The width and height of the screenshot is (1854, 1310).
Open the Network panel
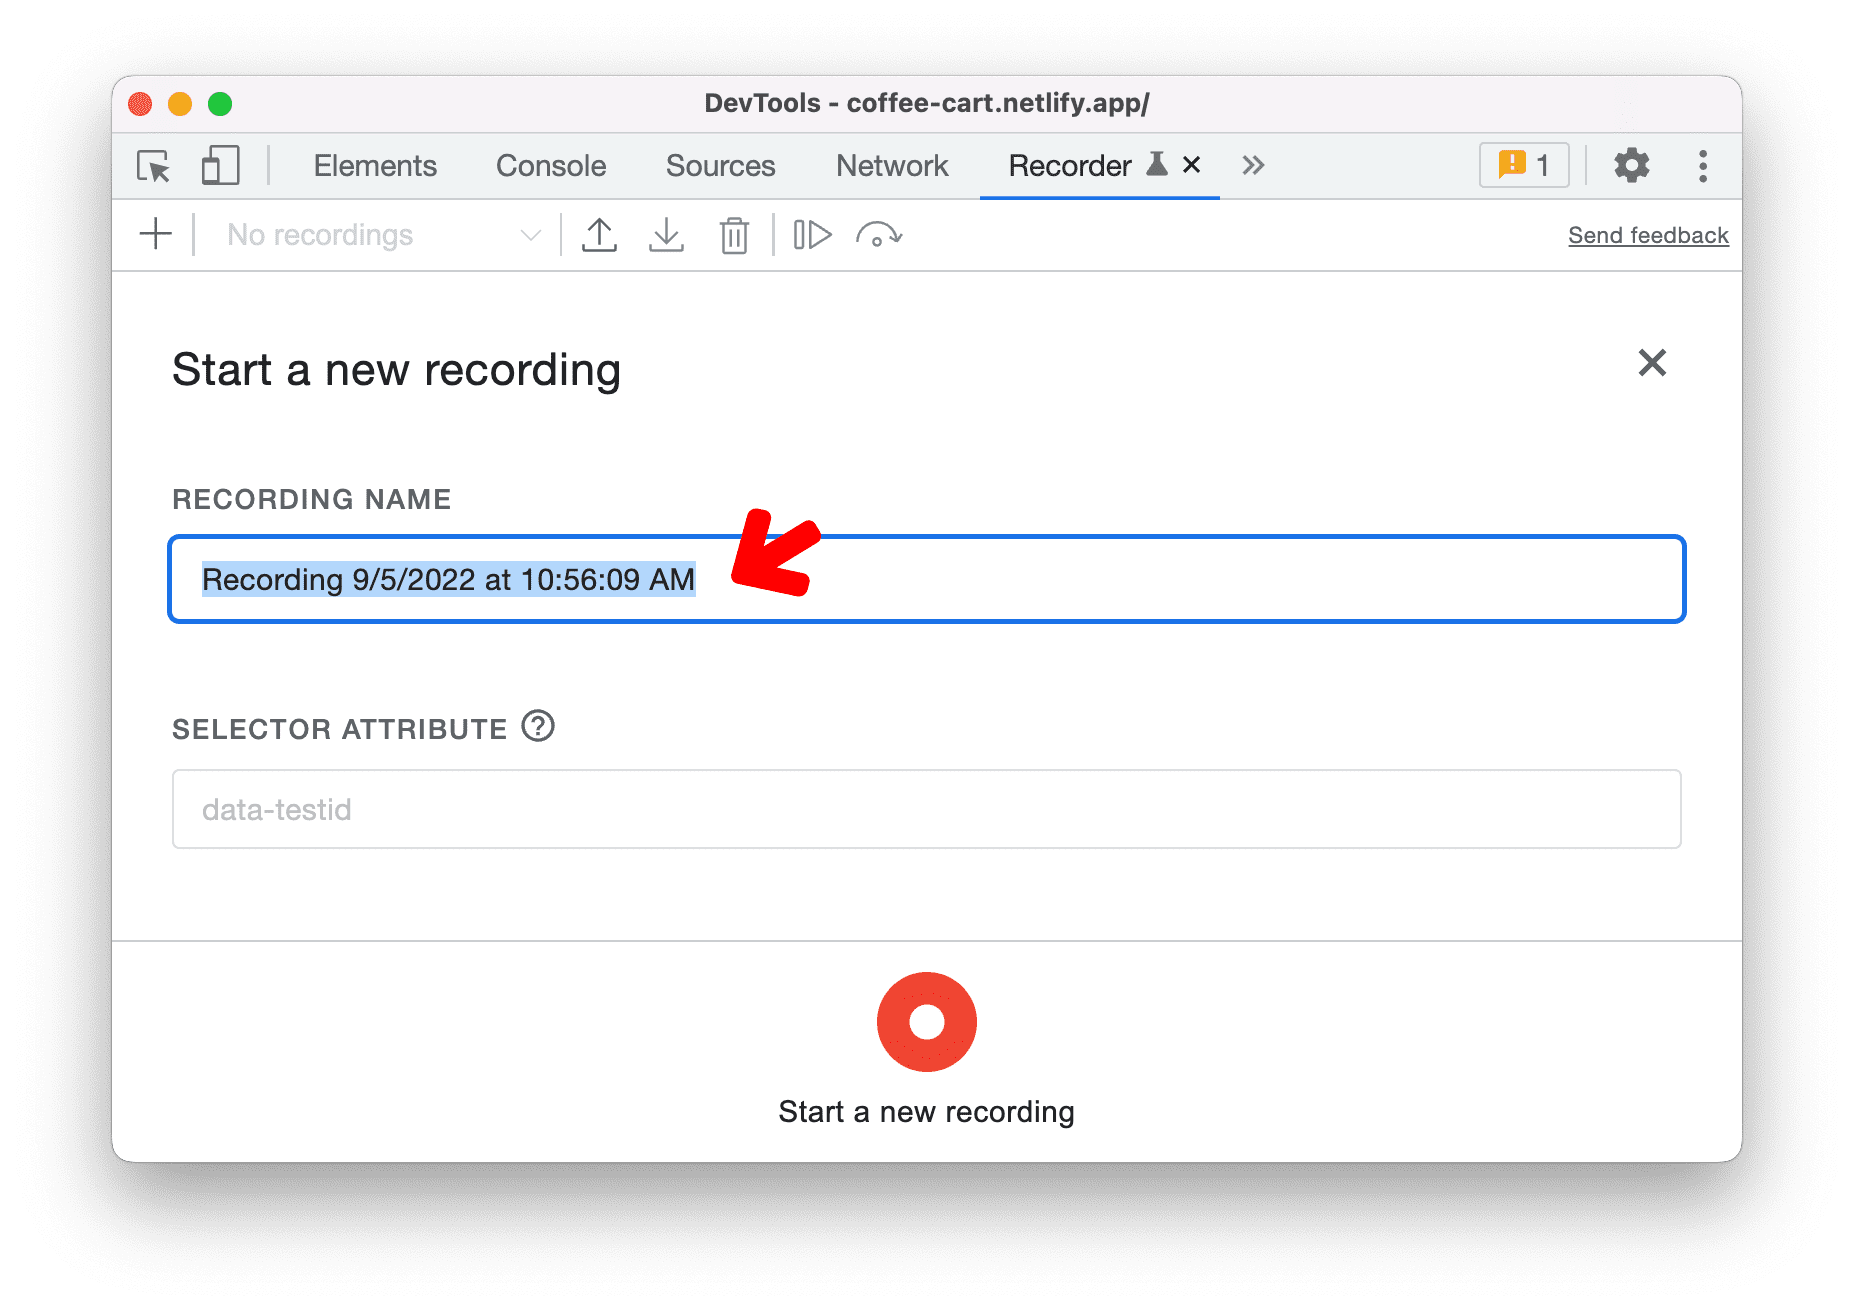[892, 166]
